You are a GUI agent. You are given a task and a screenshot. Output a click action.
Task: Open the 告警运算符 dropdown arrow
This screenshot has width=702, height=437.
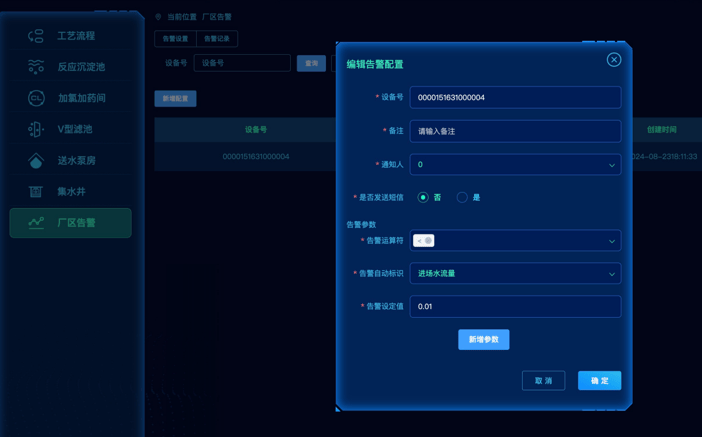612,241
